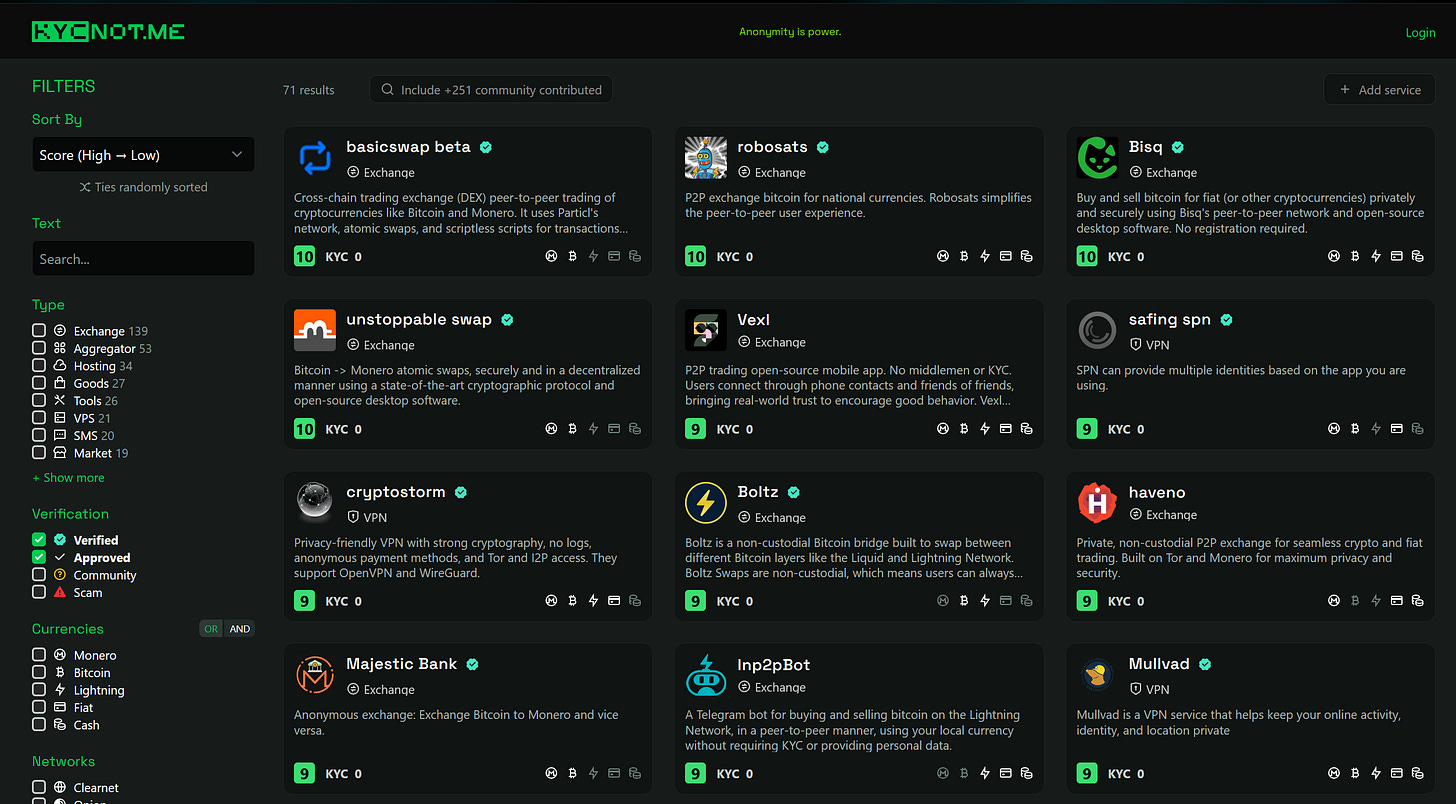Click the Bitcoin icon on the robosats card
The width and height of the screenshot is (1456, 804).
[963, 256]
